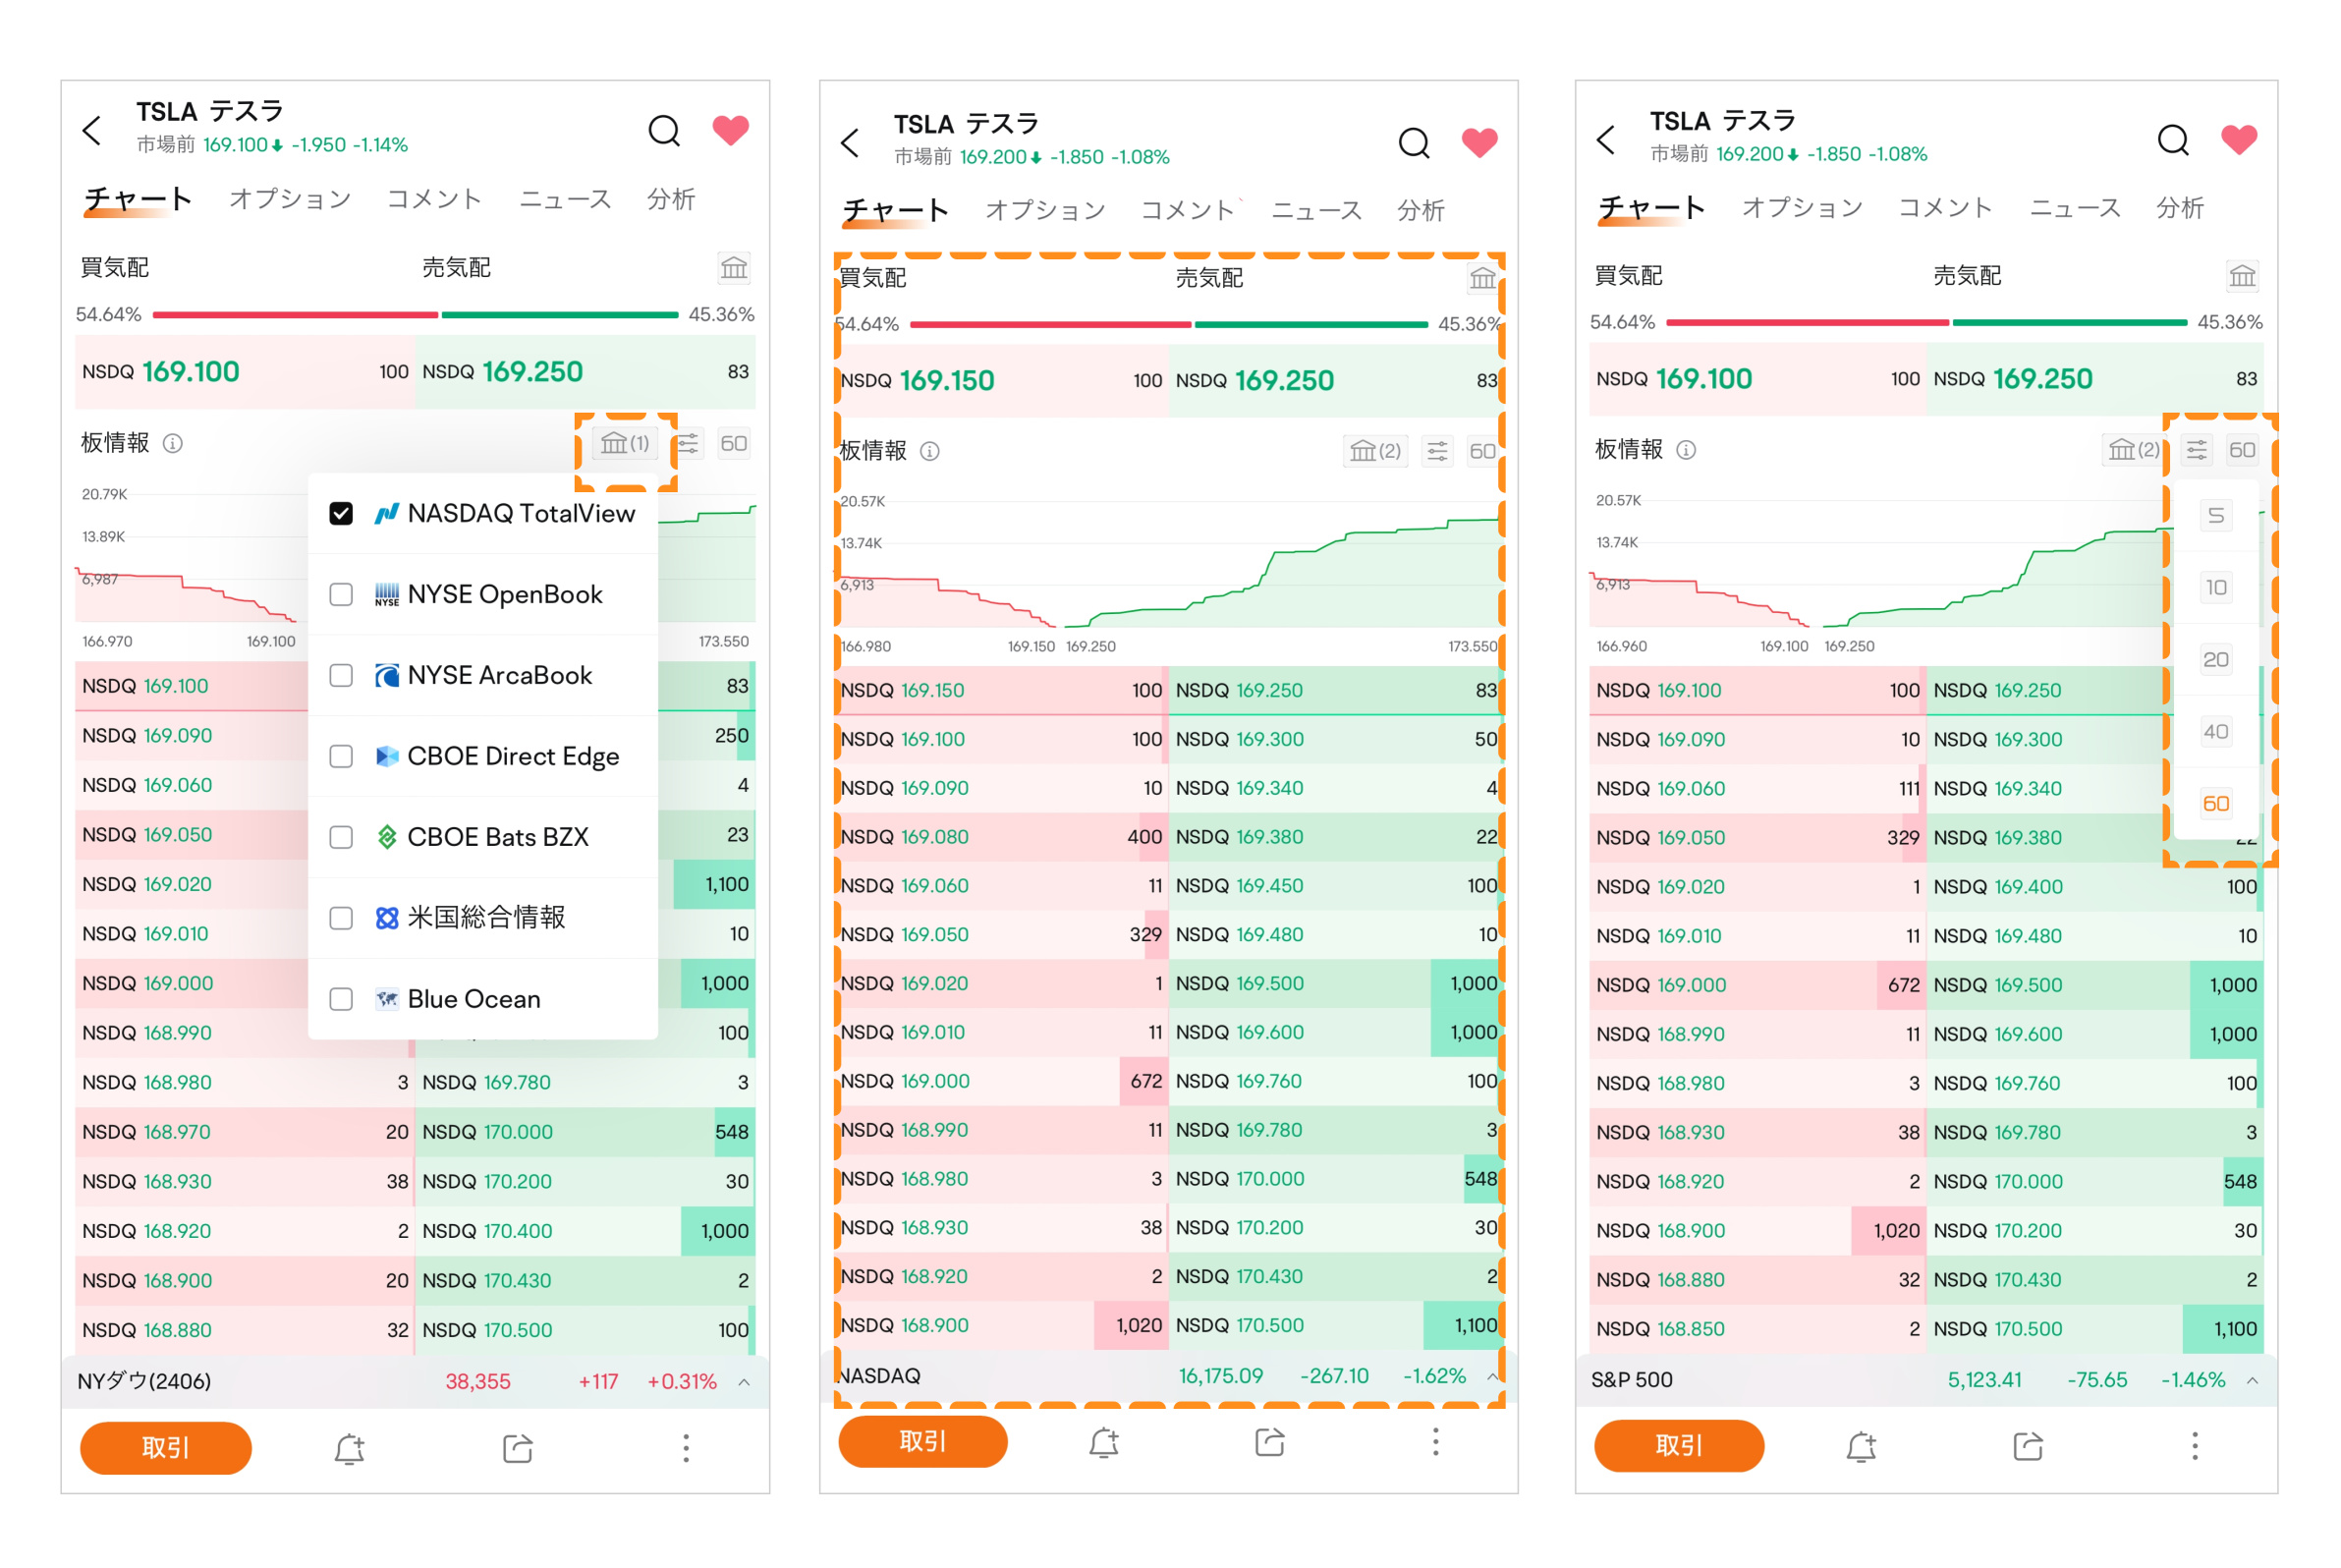Viewport: 2341px width, 1568px height.
Task: Open exchange selector 🏛(2) in middle screen
Action: tap(1376, 452)
